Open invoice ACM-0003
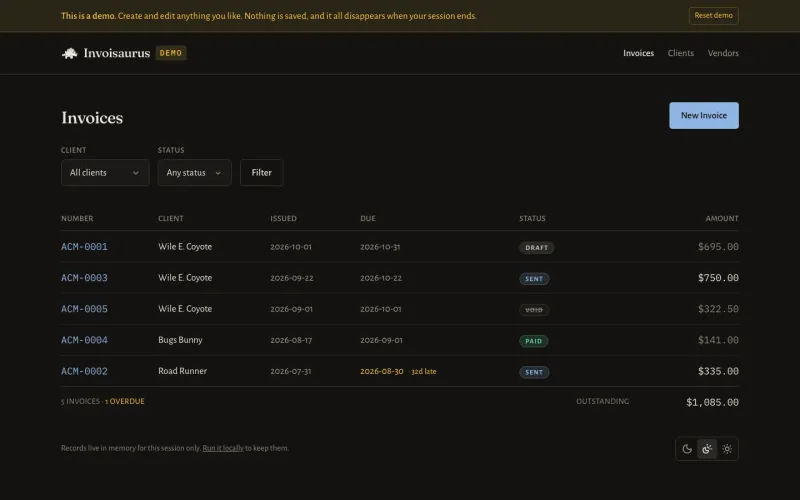Screen dimensions: 800x500 (84, 278)
